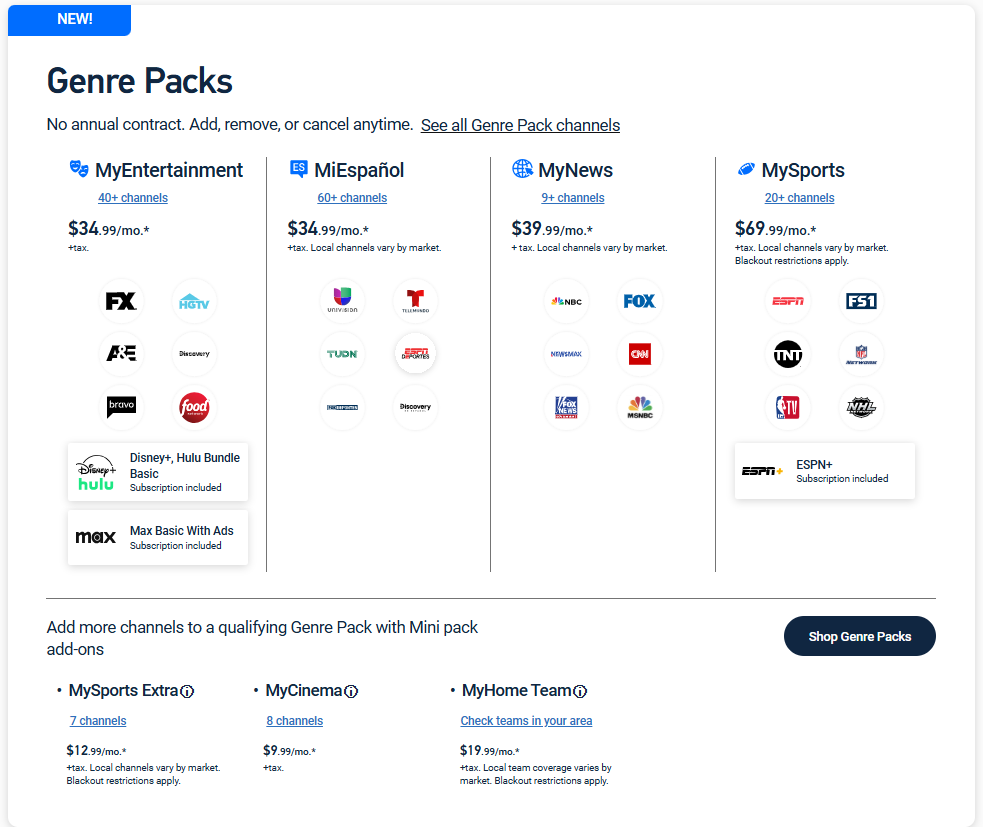The width and height of the screenshot is (983, 827).
Task: Open the See all Genre Pack channels link
Action: (x=520, y=125)
